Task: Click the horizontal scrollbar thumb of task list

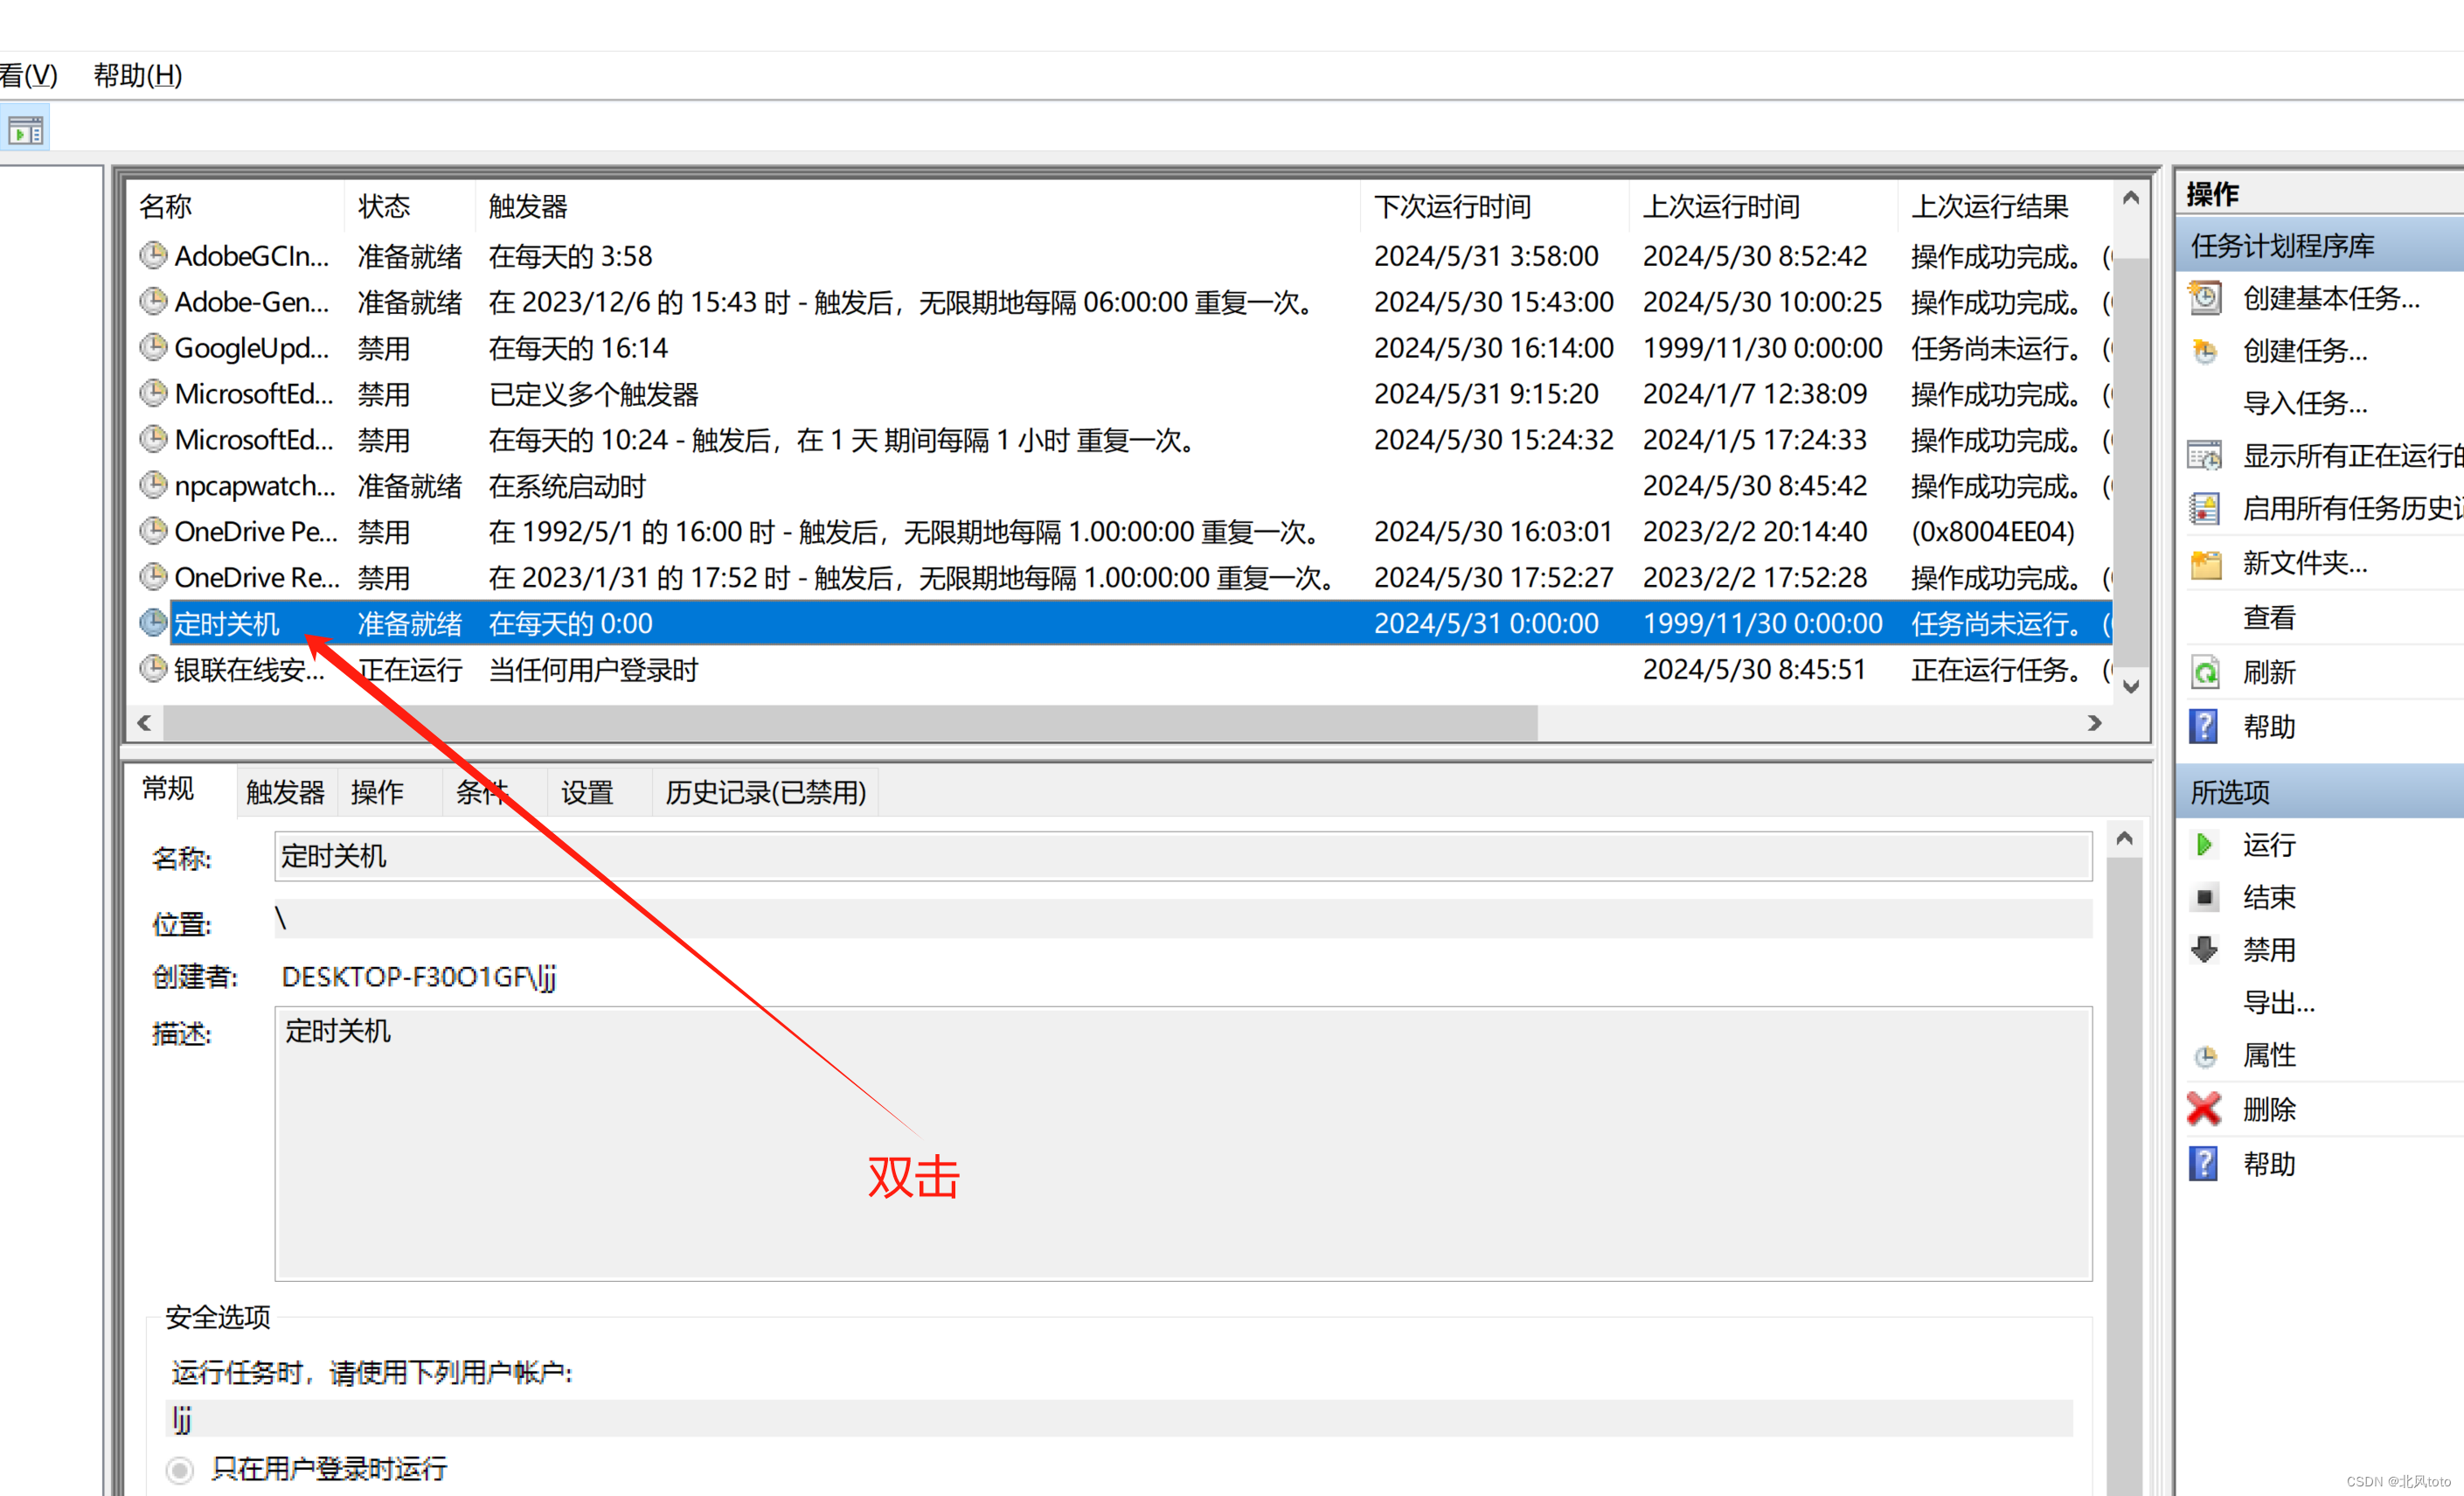Action: click(x=850, y=723)
